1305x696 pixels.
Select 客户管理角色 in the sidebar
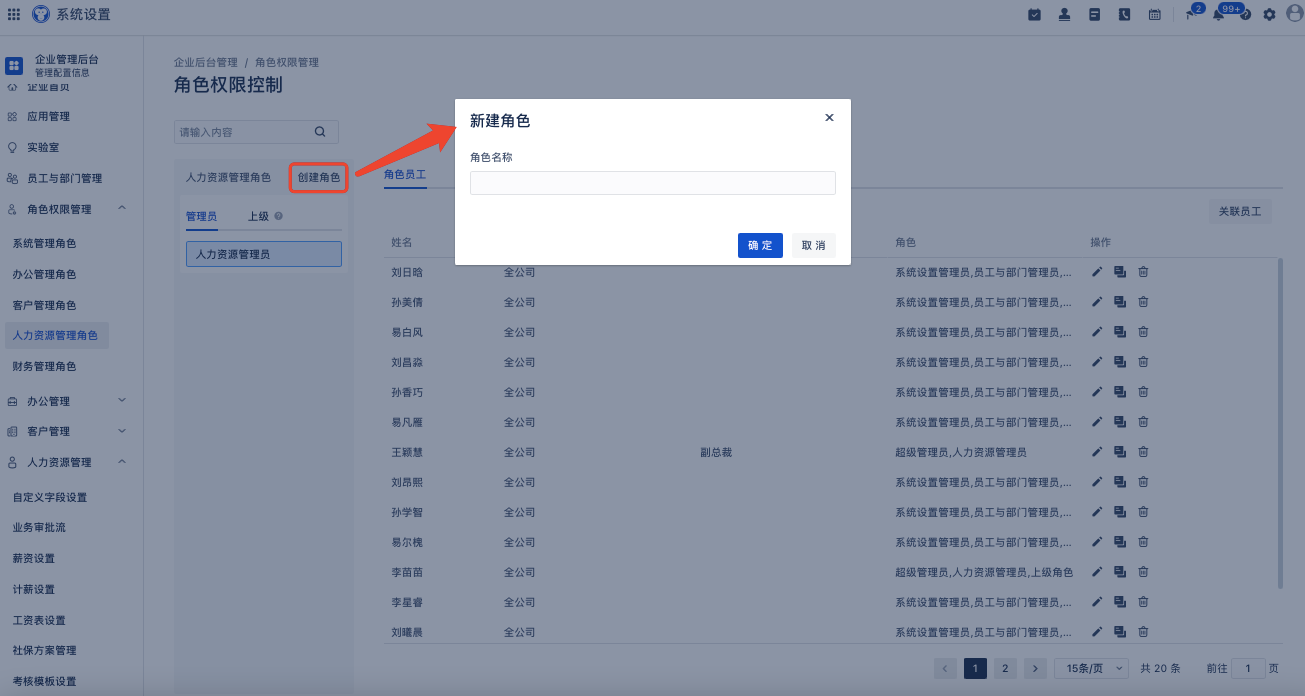coord(44,305)
